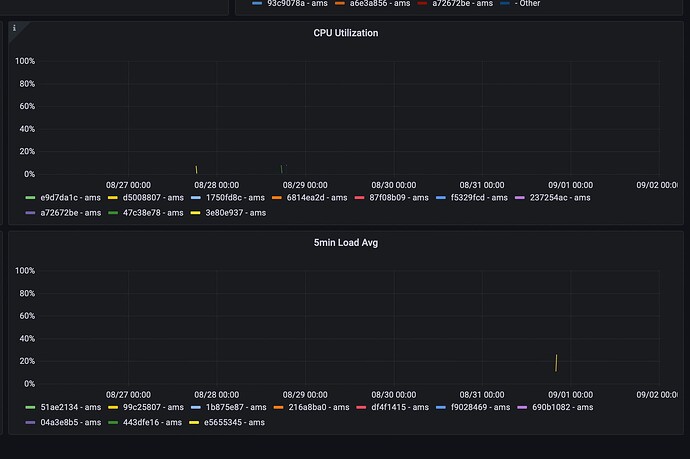Screen dimensions: 690x459
Task: Open the CPU Utilization panel info icon
Action: [x=15, y=28]
